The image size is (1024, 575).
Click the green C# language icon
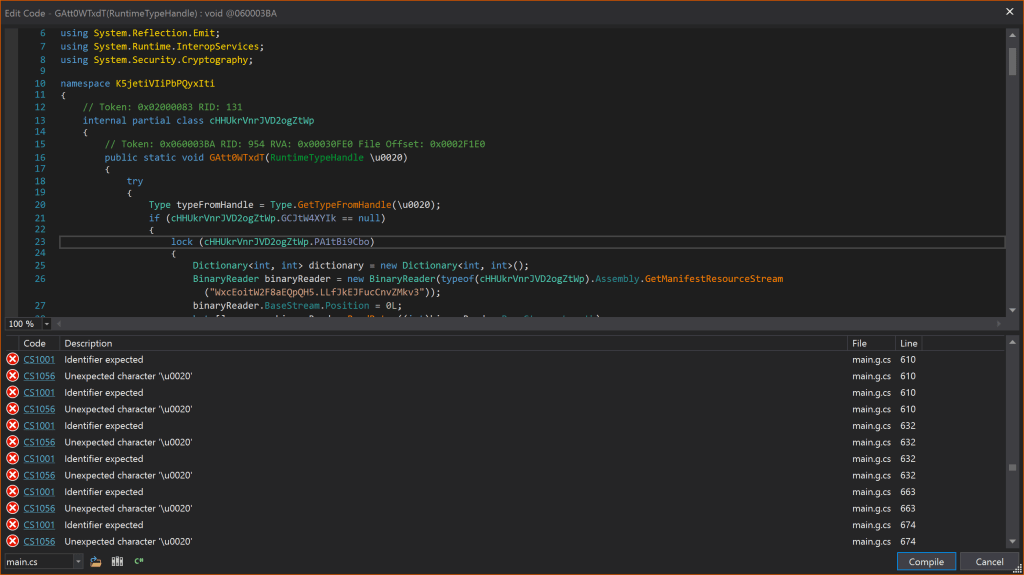tap(139, 562)
